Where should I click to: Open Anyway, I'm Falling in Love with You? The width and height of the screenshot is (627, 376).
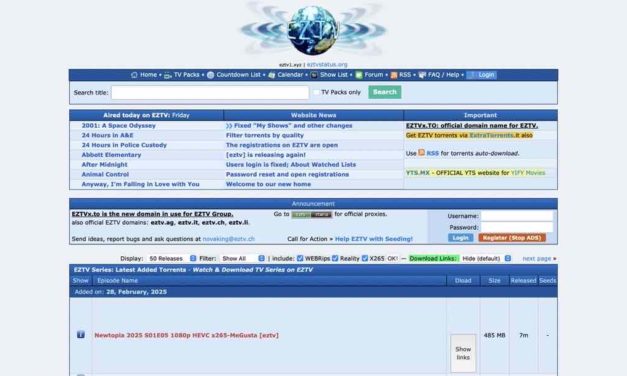click(140, 184)
